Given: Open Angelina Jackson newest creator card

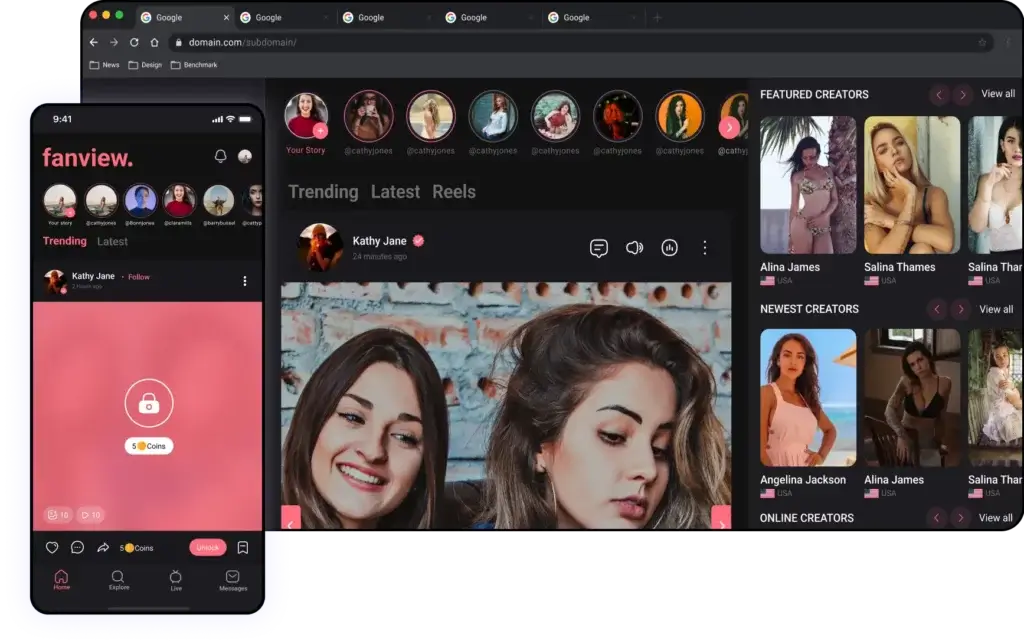Looking at the screenshot, I should click(808, 413).
